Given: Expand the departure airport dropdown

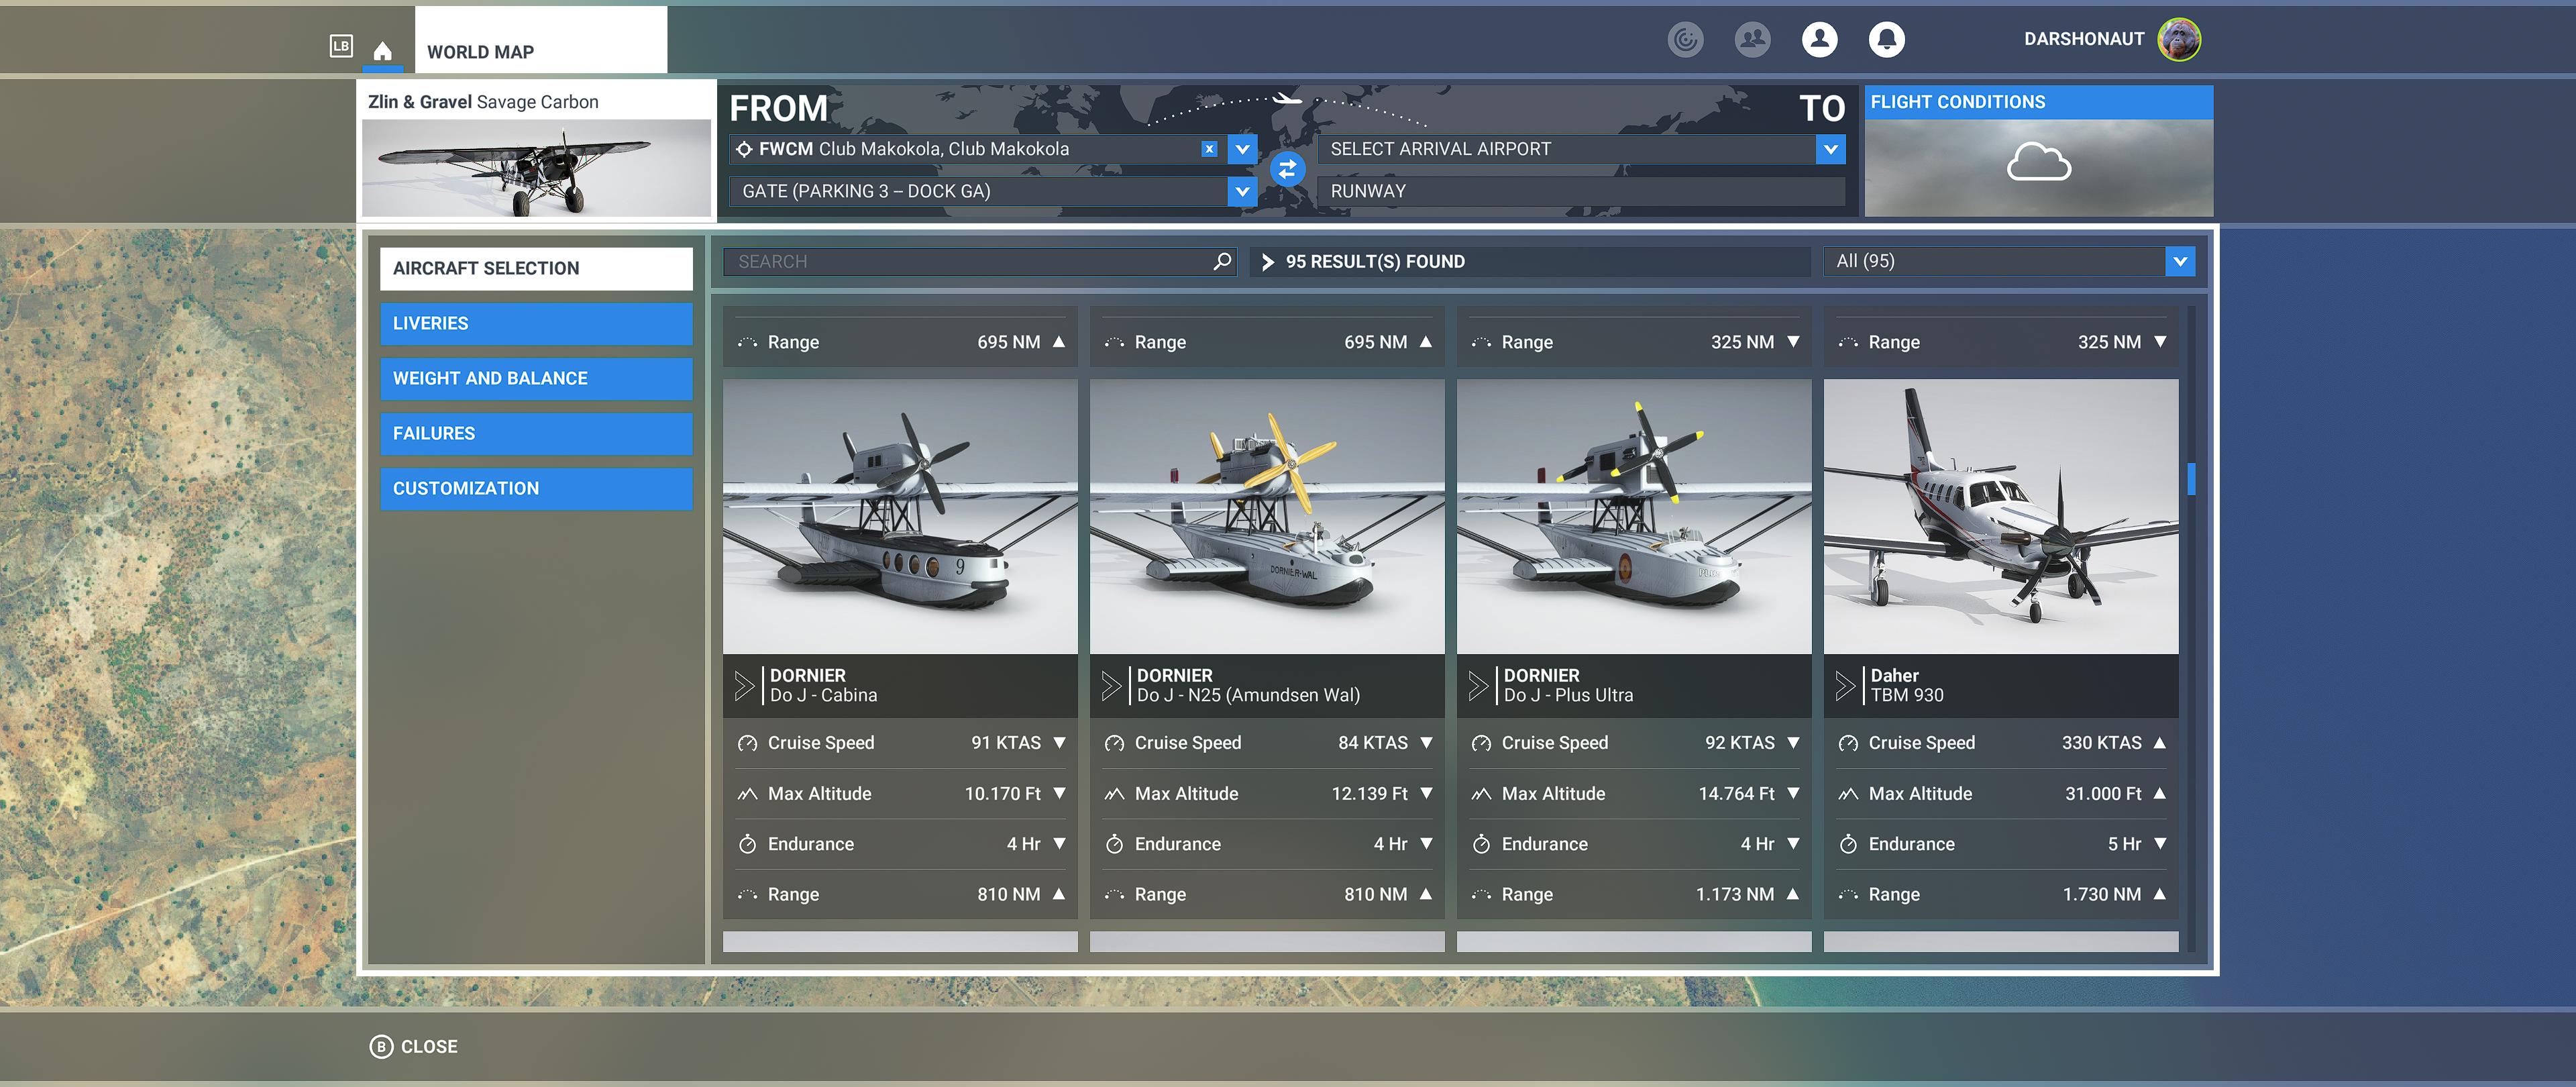Looking at the screenshot, I should tap(1242, 149).
